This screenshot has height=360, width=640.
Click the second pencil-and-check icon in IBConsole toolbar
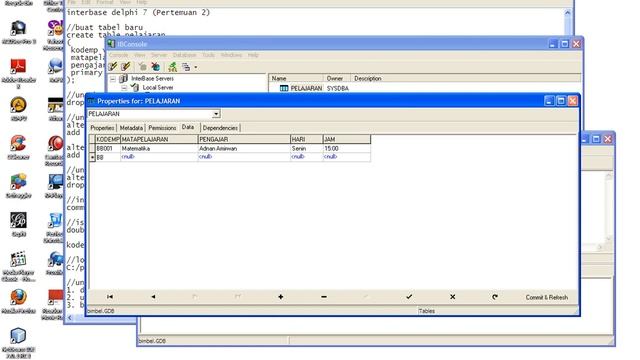[x=126, y=67]
